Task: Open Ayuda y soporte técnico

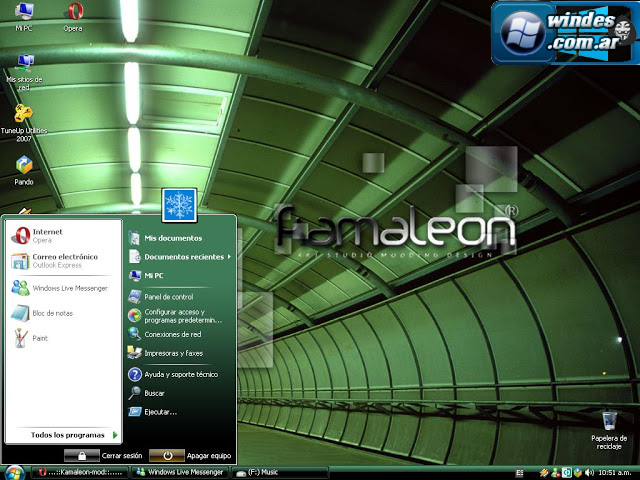Action: point(180,374)
